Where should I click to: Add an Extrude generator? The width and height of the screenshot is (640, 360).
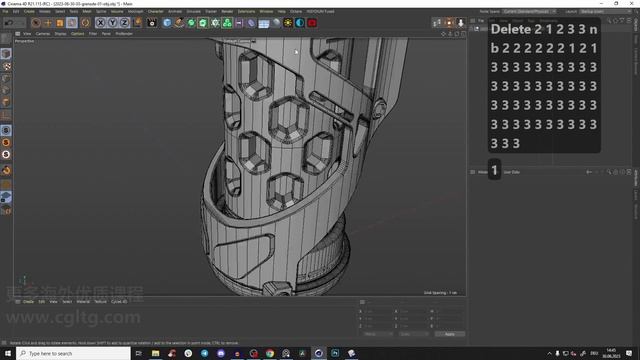click(203, 23)
